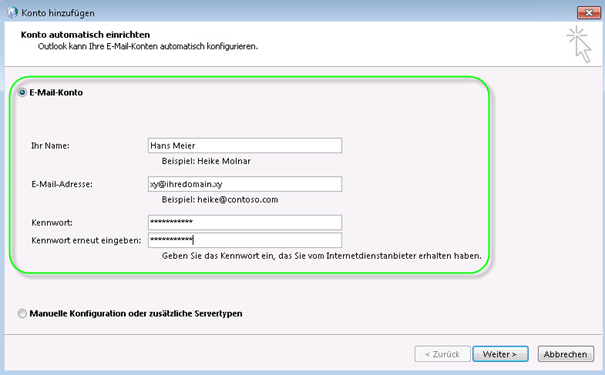Click 'Outlook kann Ihre E-Mail-Konten' subtitle text
Viewport: 605px width, 375px height.
click(x=148, y=47)
